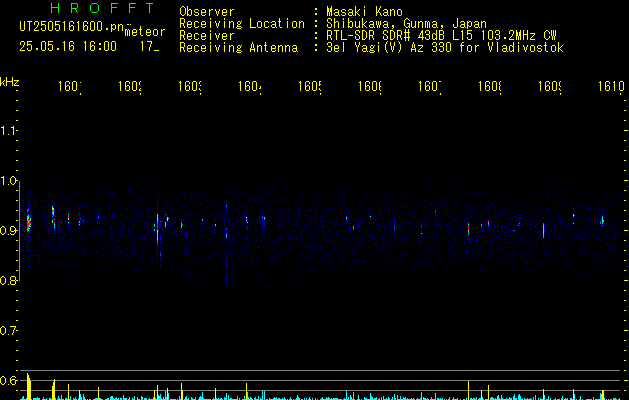Select the date stamp 25.05.16 16:00

click(x=68, y=46)
